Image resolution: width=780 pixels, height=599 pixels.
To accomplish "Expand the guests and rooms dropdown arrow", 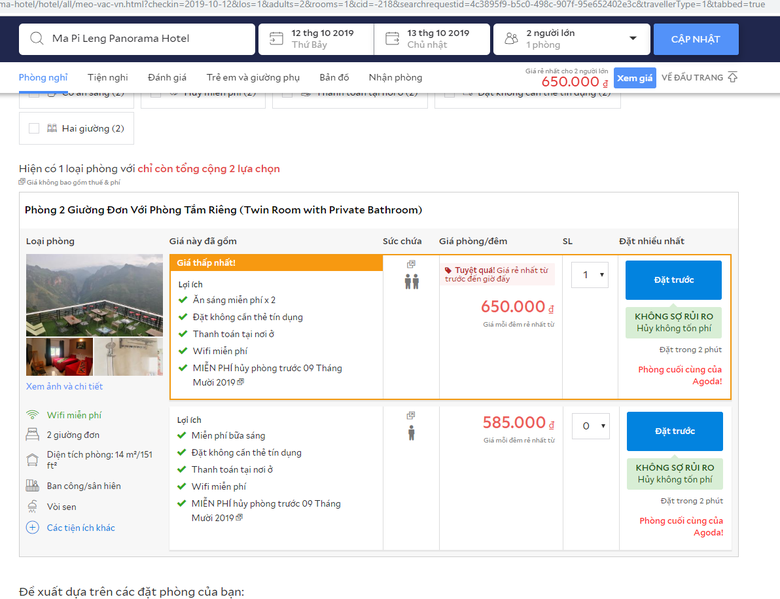I will 632,39.
